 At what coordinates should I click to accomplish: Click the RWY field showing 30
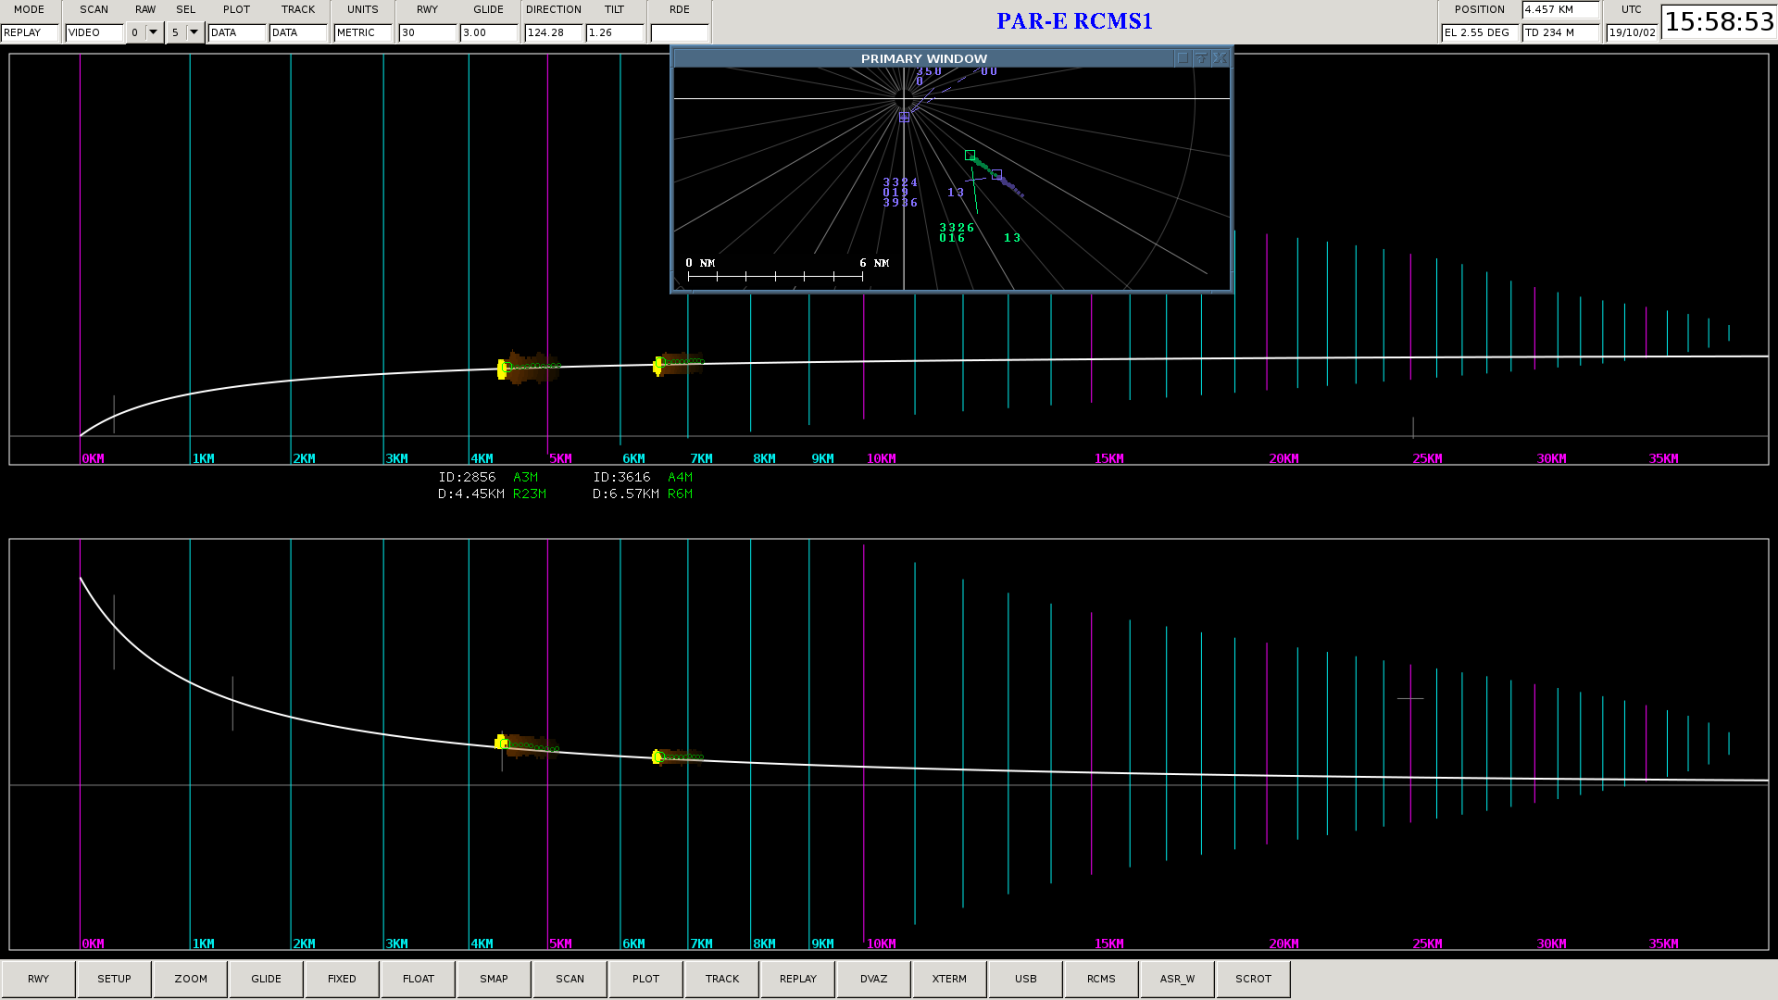428,32
